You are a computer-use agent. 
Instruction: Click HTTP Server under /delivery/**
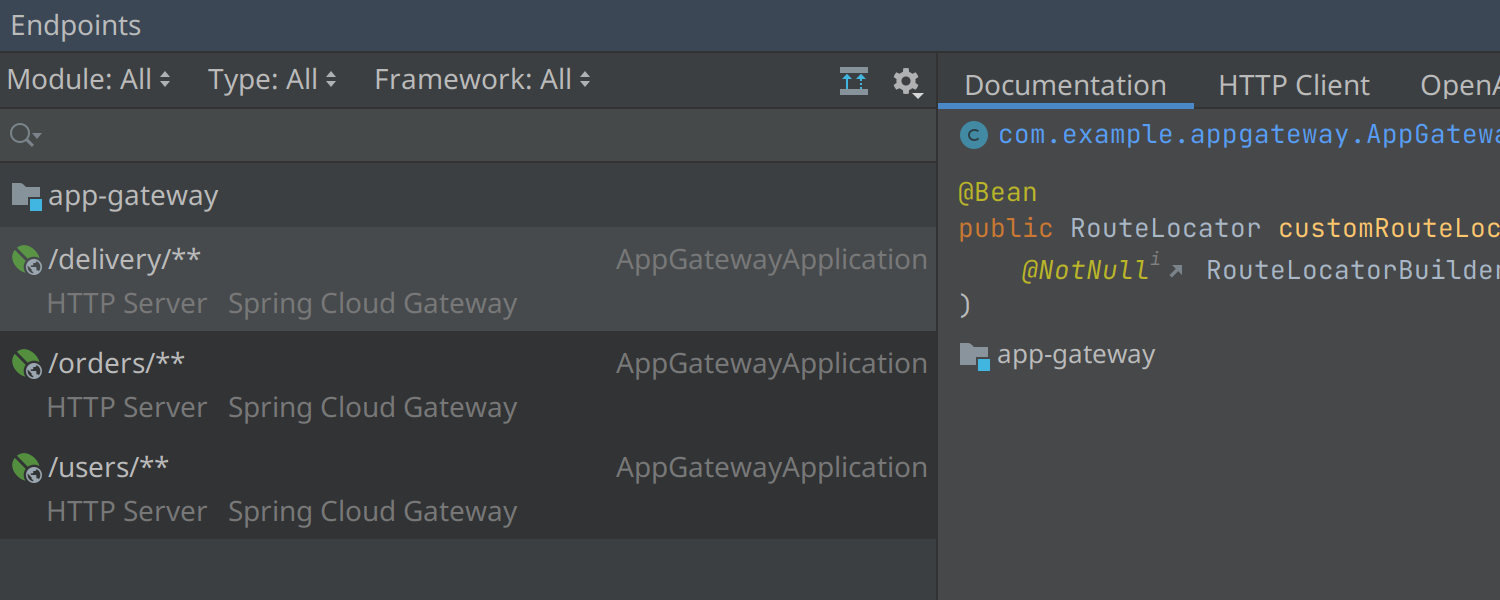(127, 303)
